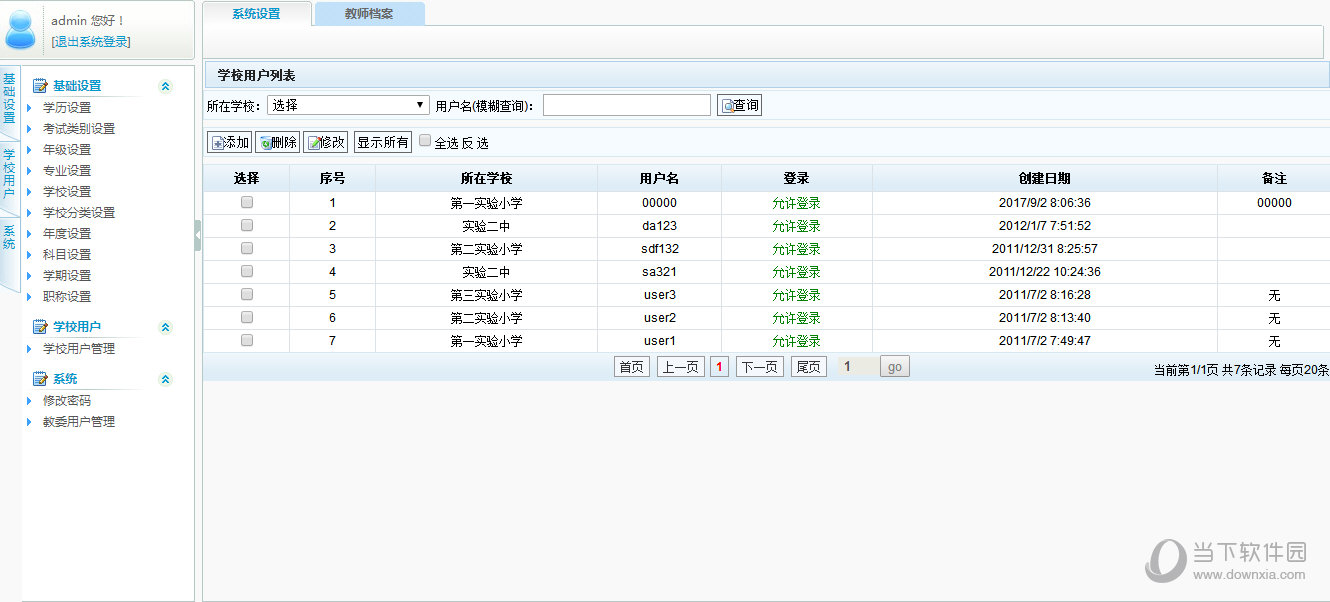Go to 下一页 next page
The height and width of the screenshot is (602, 1330).
coord(760,367)
